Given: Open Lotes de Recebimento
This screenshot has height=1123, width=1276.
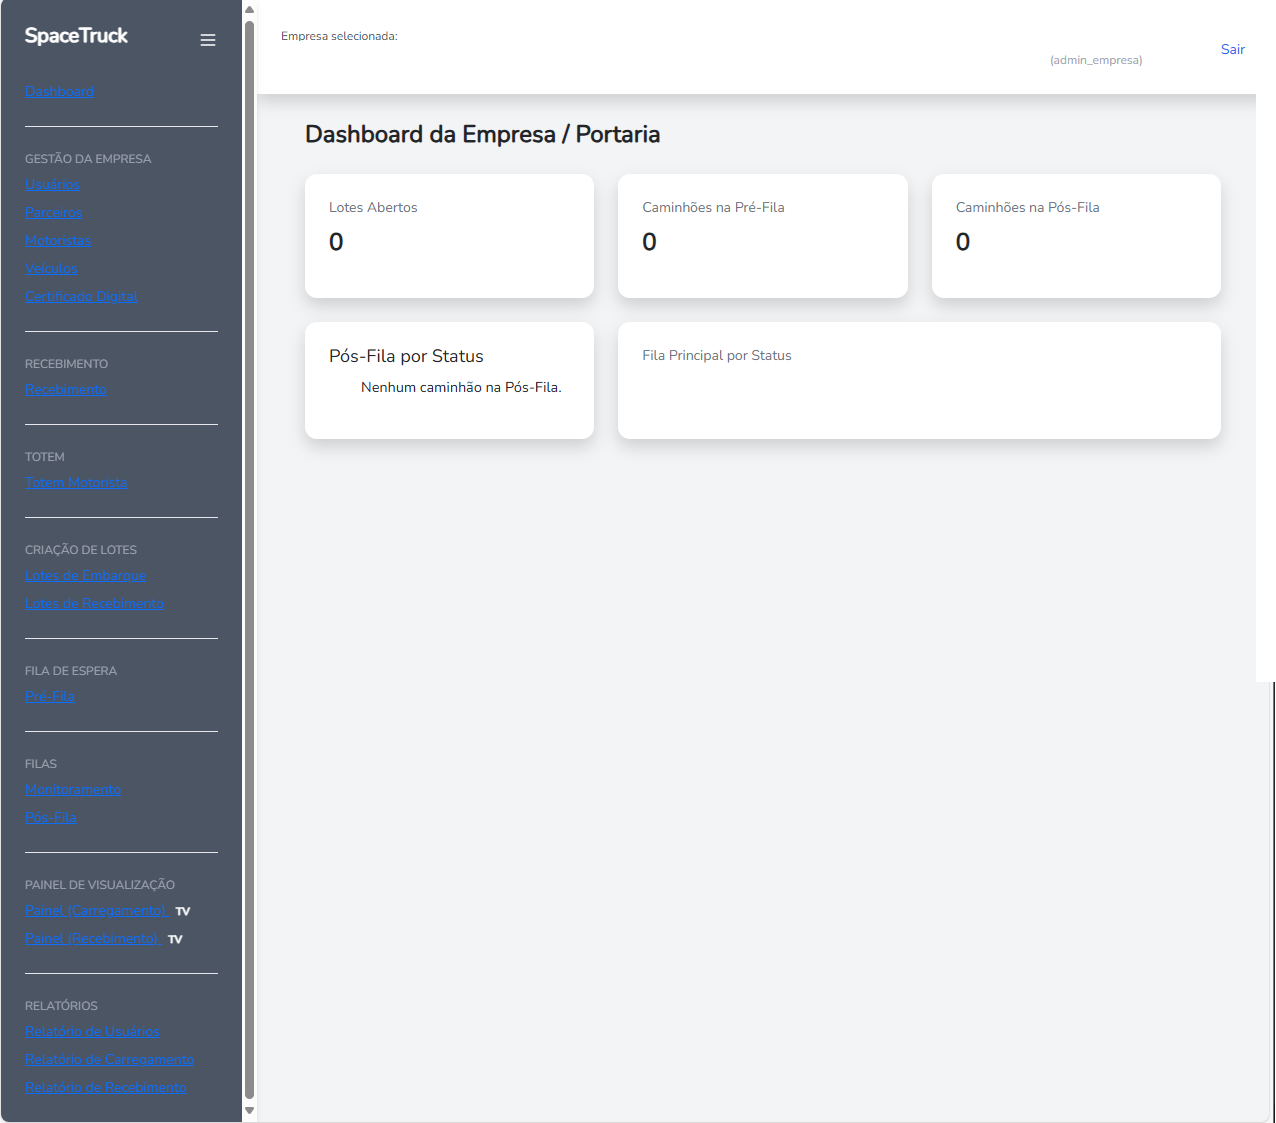Looking at the screenshot, I should 94,603.
